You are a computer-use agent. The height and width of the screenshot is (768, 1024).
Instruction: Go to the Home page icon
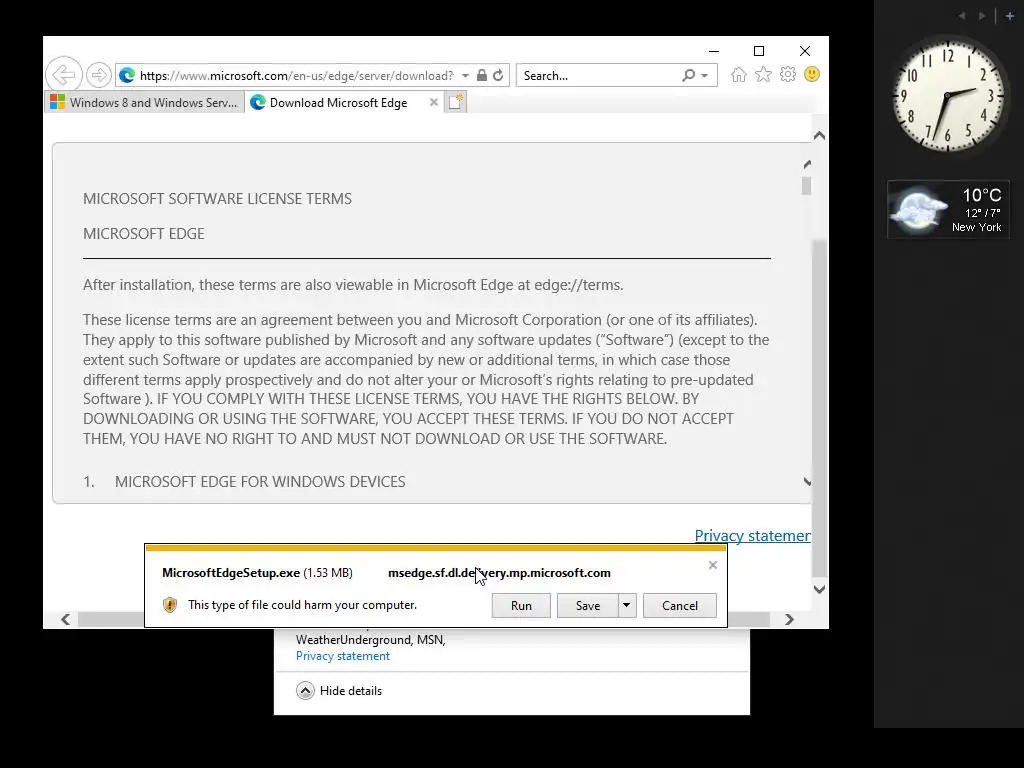point(739,74)
